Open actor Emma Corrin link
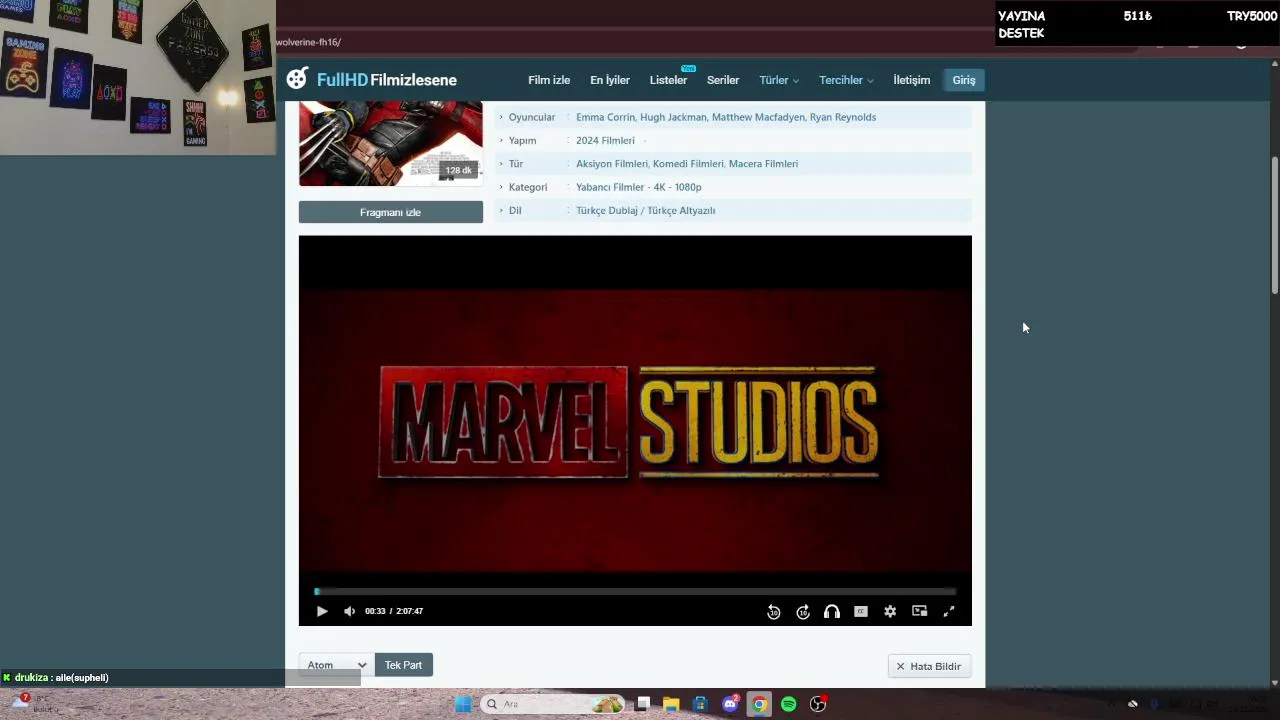1280x720 pixels. (x=605, y=117)
